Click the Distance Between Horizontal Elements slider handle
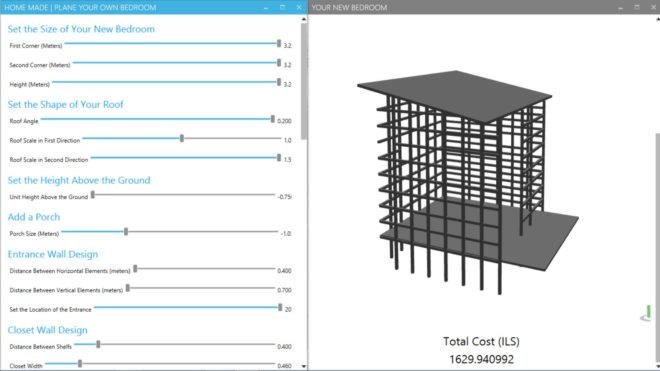The image size is (660, 371). [136, 269]
